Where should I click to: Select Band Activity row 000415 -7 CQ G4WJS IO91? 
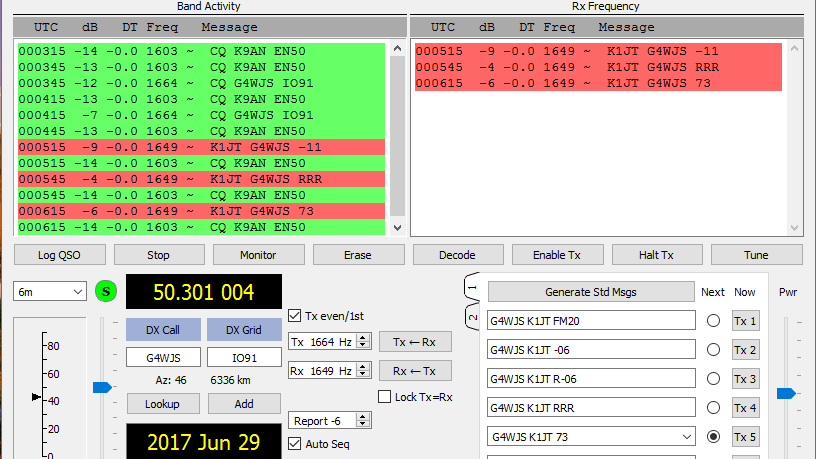pos(201,115)
